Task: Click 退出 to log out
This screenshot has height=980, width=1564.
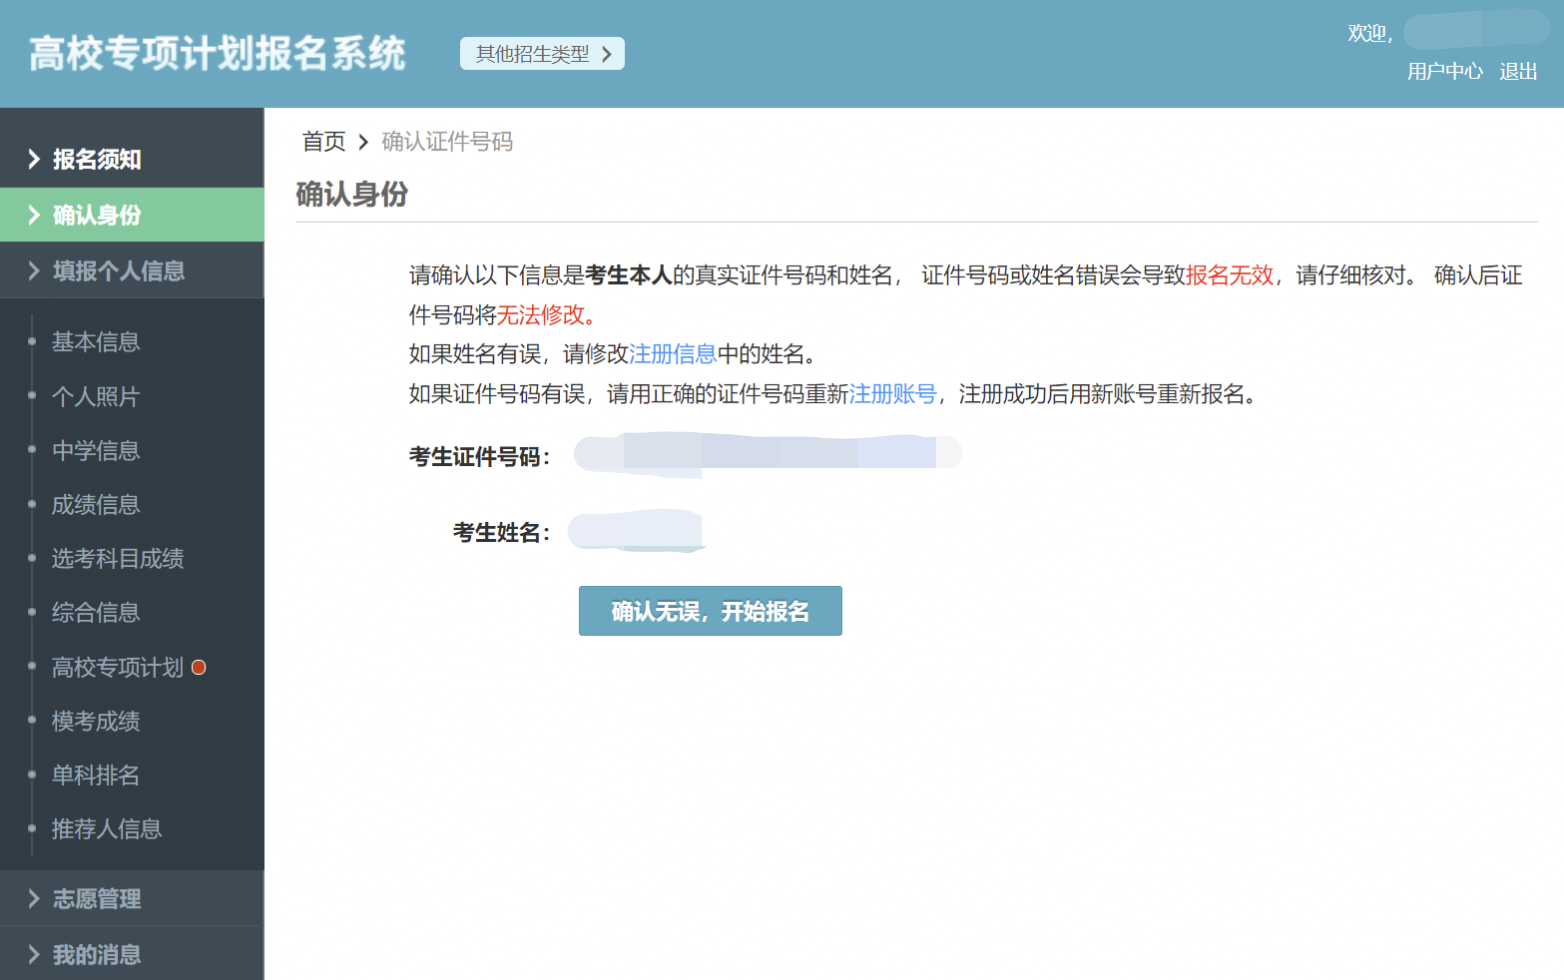Action: 1517,72
